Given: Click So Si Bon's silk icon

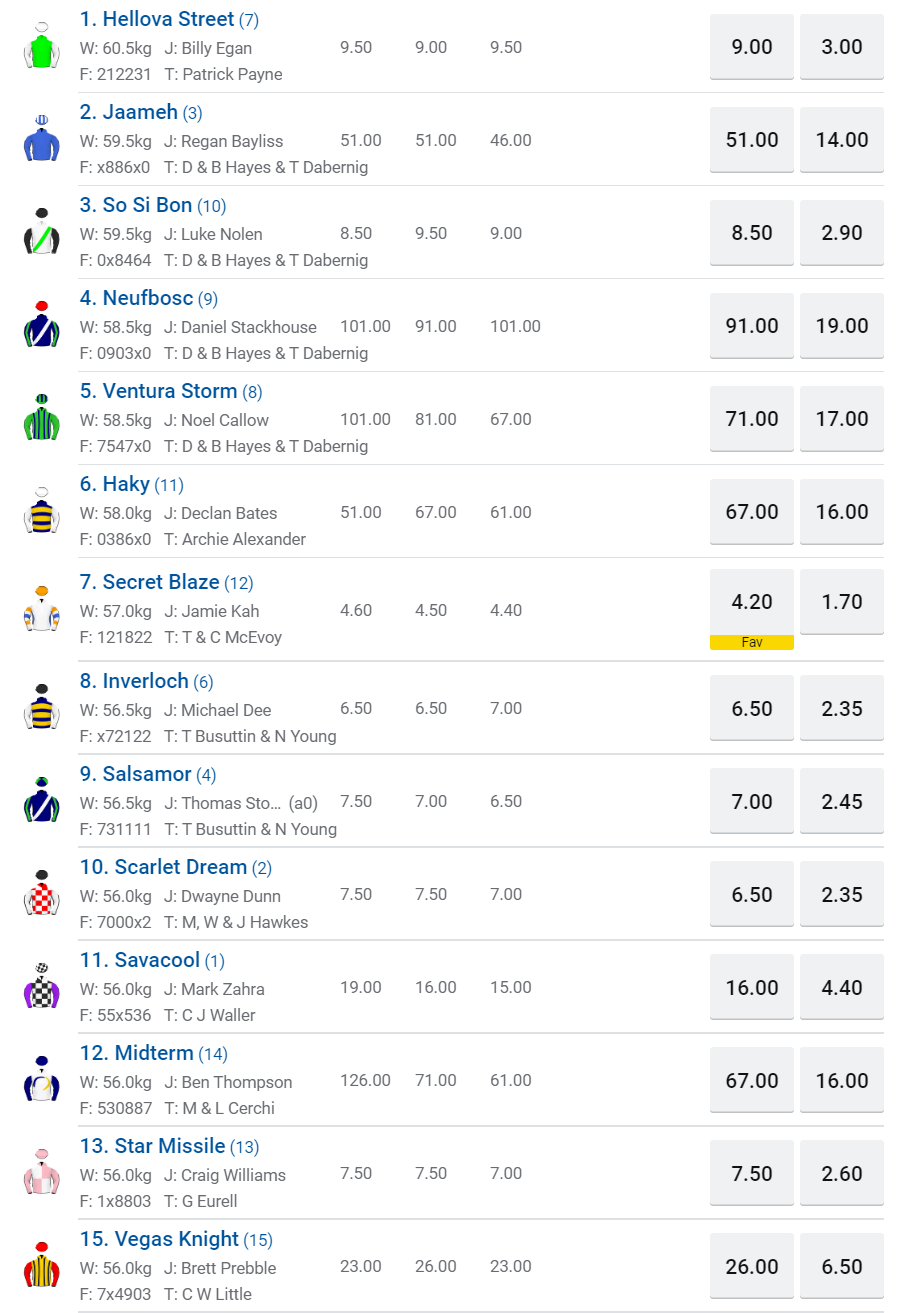Looking at the screenshot, I should [41, 231].
